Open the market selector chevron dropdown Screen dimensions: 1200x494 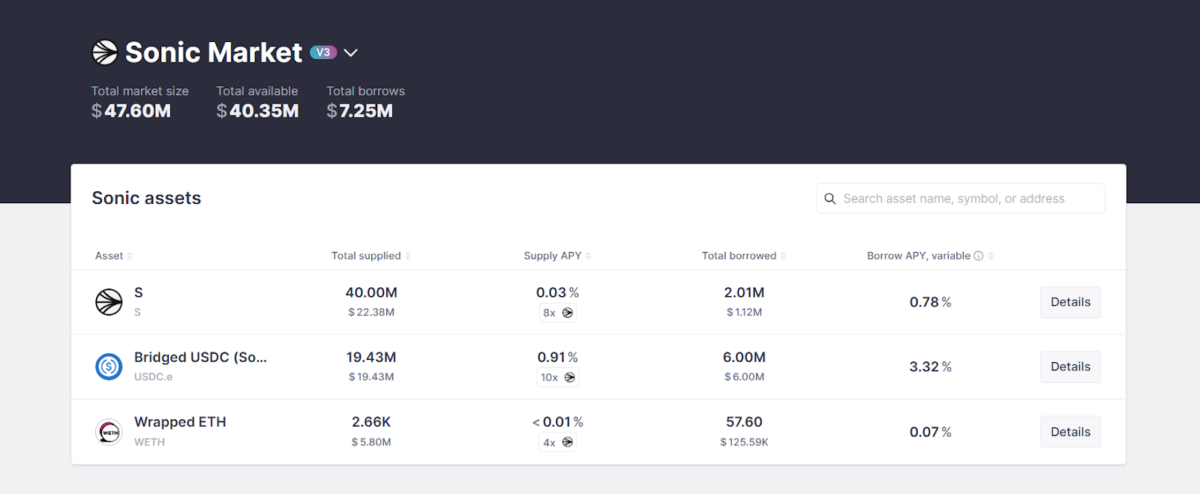(351, 53)
